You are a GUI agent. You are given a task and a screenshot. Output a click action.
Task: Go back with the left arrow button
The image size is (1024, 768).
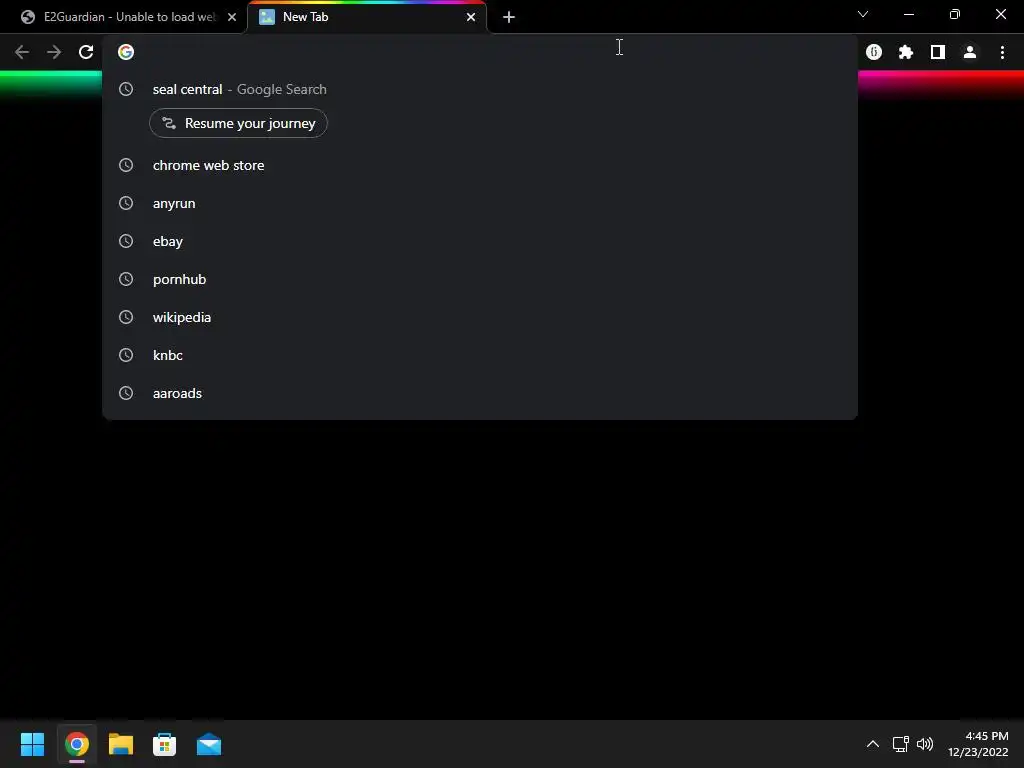coord(22,52)
